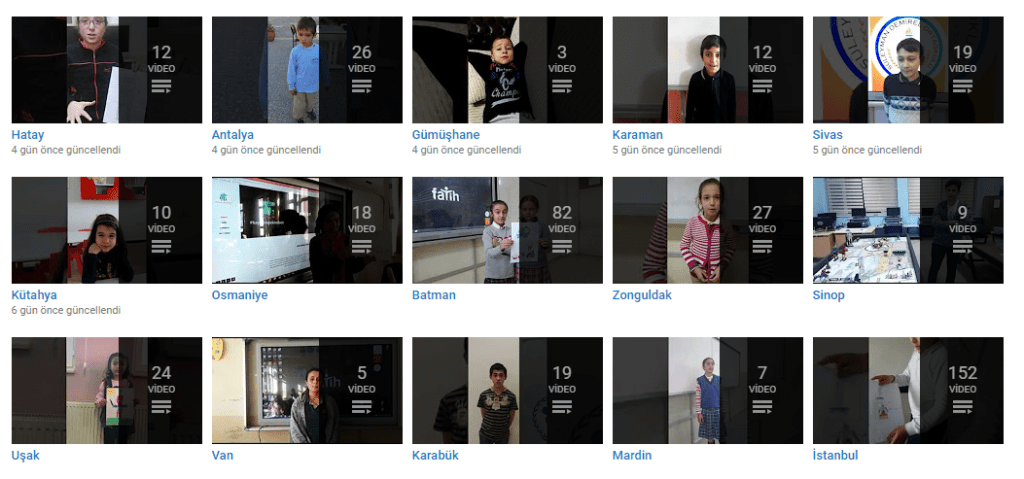The width and height of the screenshot is (1024, 479).
Task: Click the playlist icon on Sivas thumbnail
Action: [963, 86]
